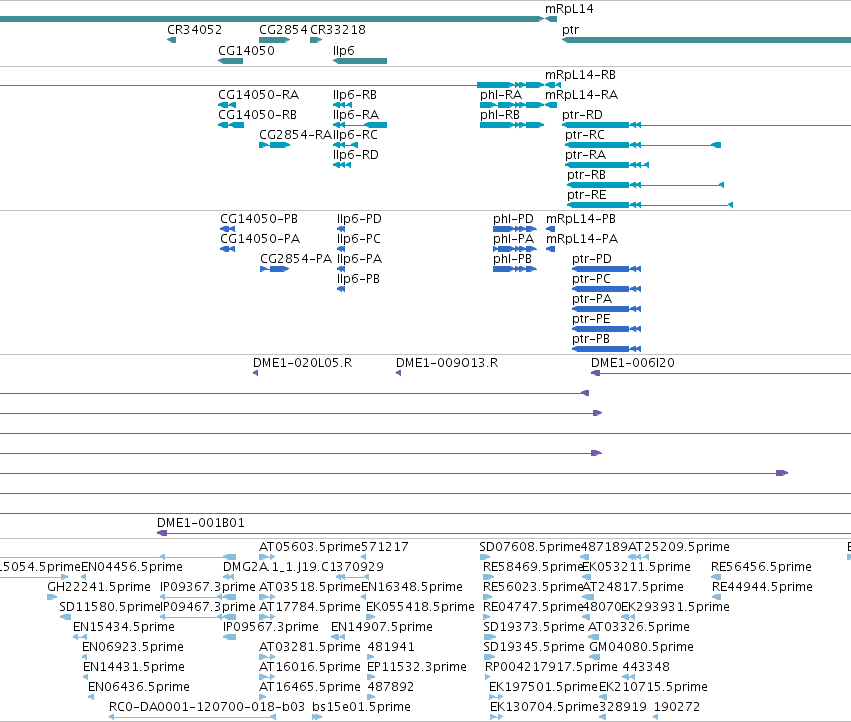
Task: Select protein ptr-PD
Action: click(607, 269)
